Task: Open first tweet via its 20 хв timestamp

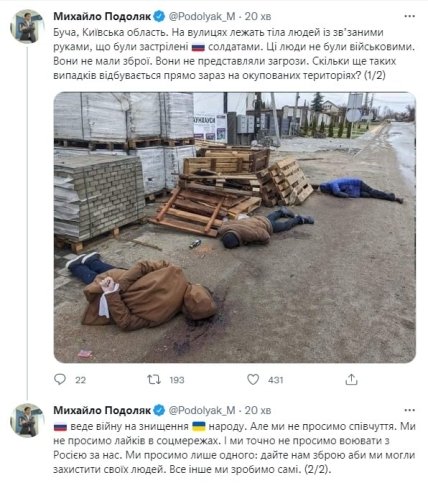Action: [258, 16]
